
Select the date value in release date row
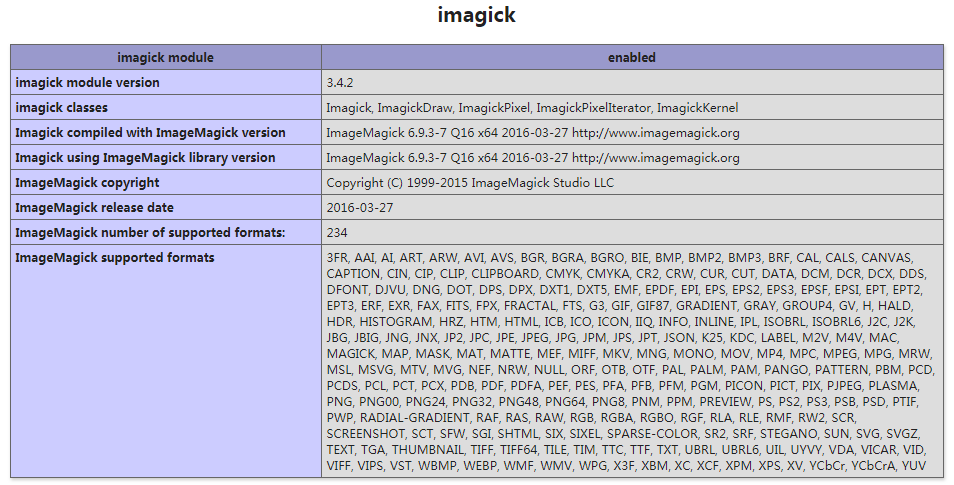coord(359,208)
